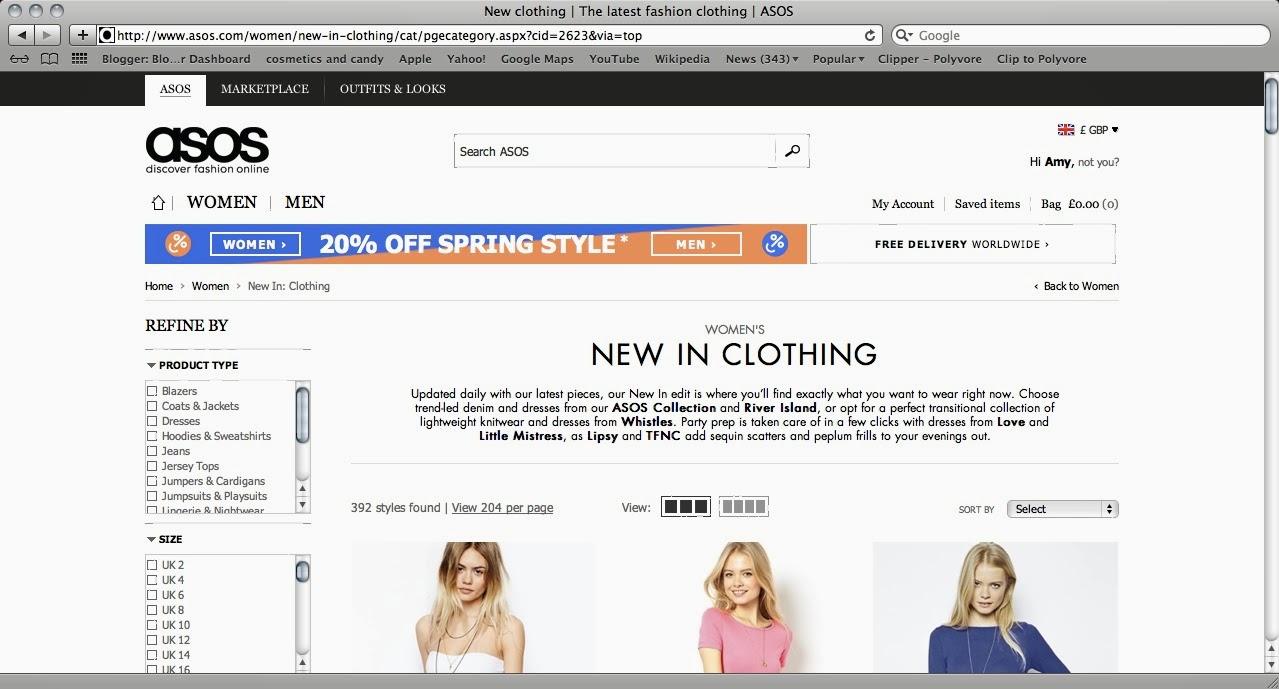Collapse the PRODUCT TYPE filter section

coord(193,365)
